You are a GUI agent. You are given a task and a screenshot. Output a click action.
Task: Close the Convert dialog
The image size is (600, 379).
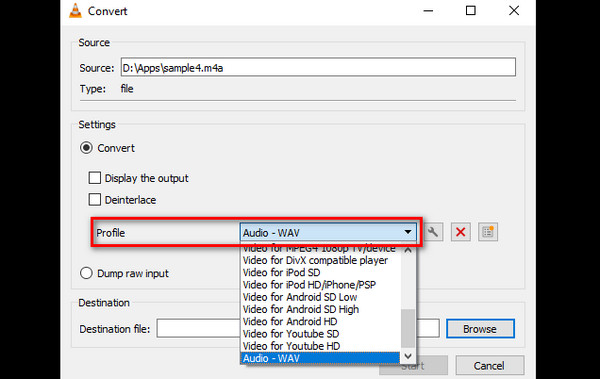[514, 11]
